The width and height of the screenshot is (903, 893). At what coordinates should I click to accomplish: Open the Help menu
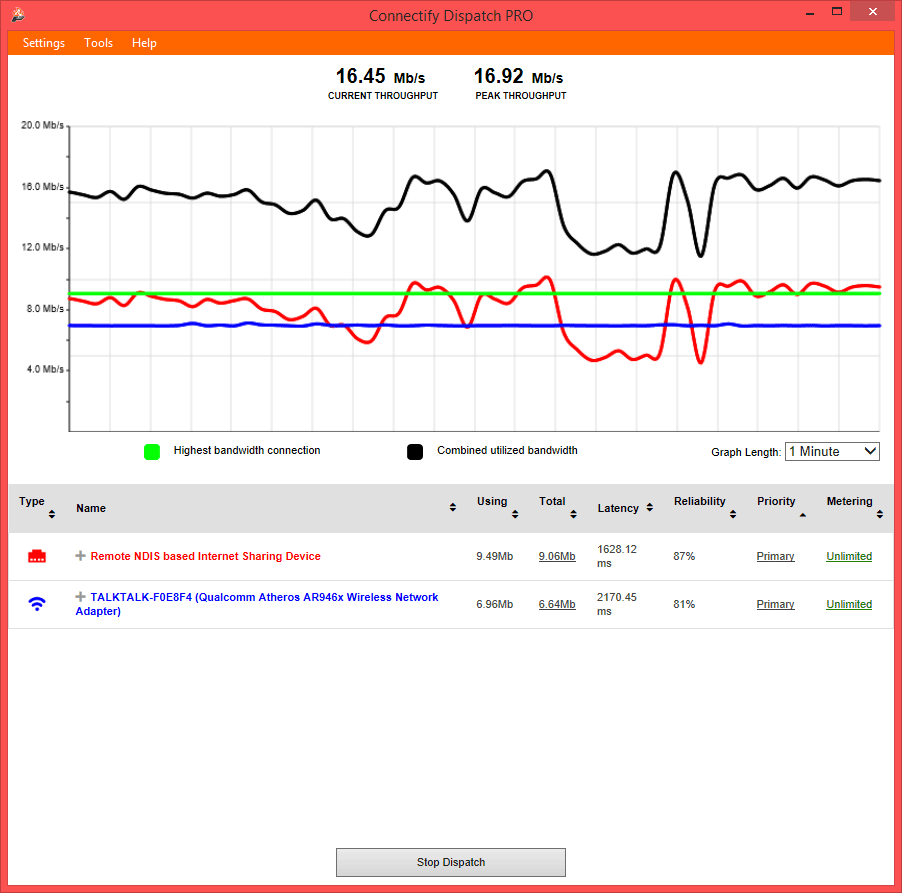click(144, 43)
